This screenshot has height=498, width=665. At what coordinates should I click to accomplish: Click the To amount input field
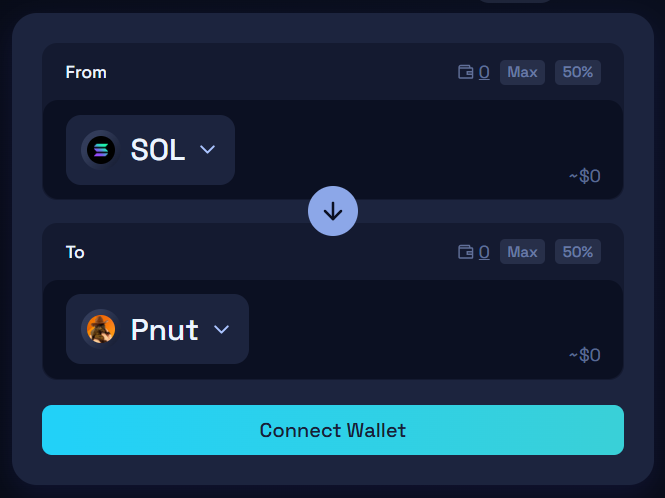424,322
